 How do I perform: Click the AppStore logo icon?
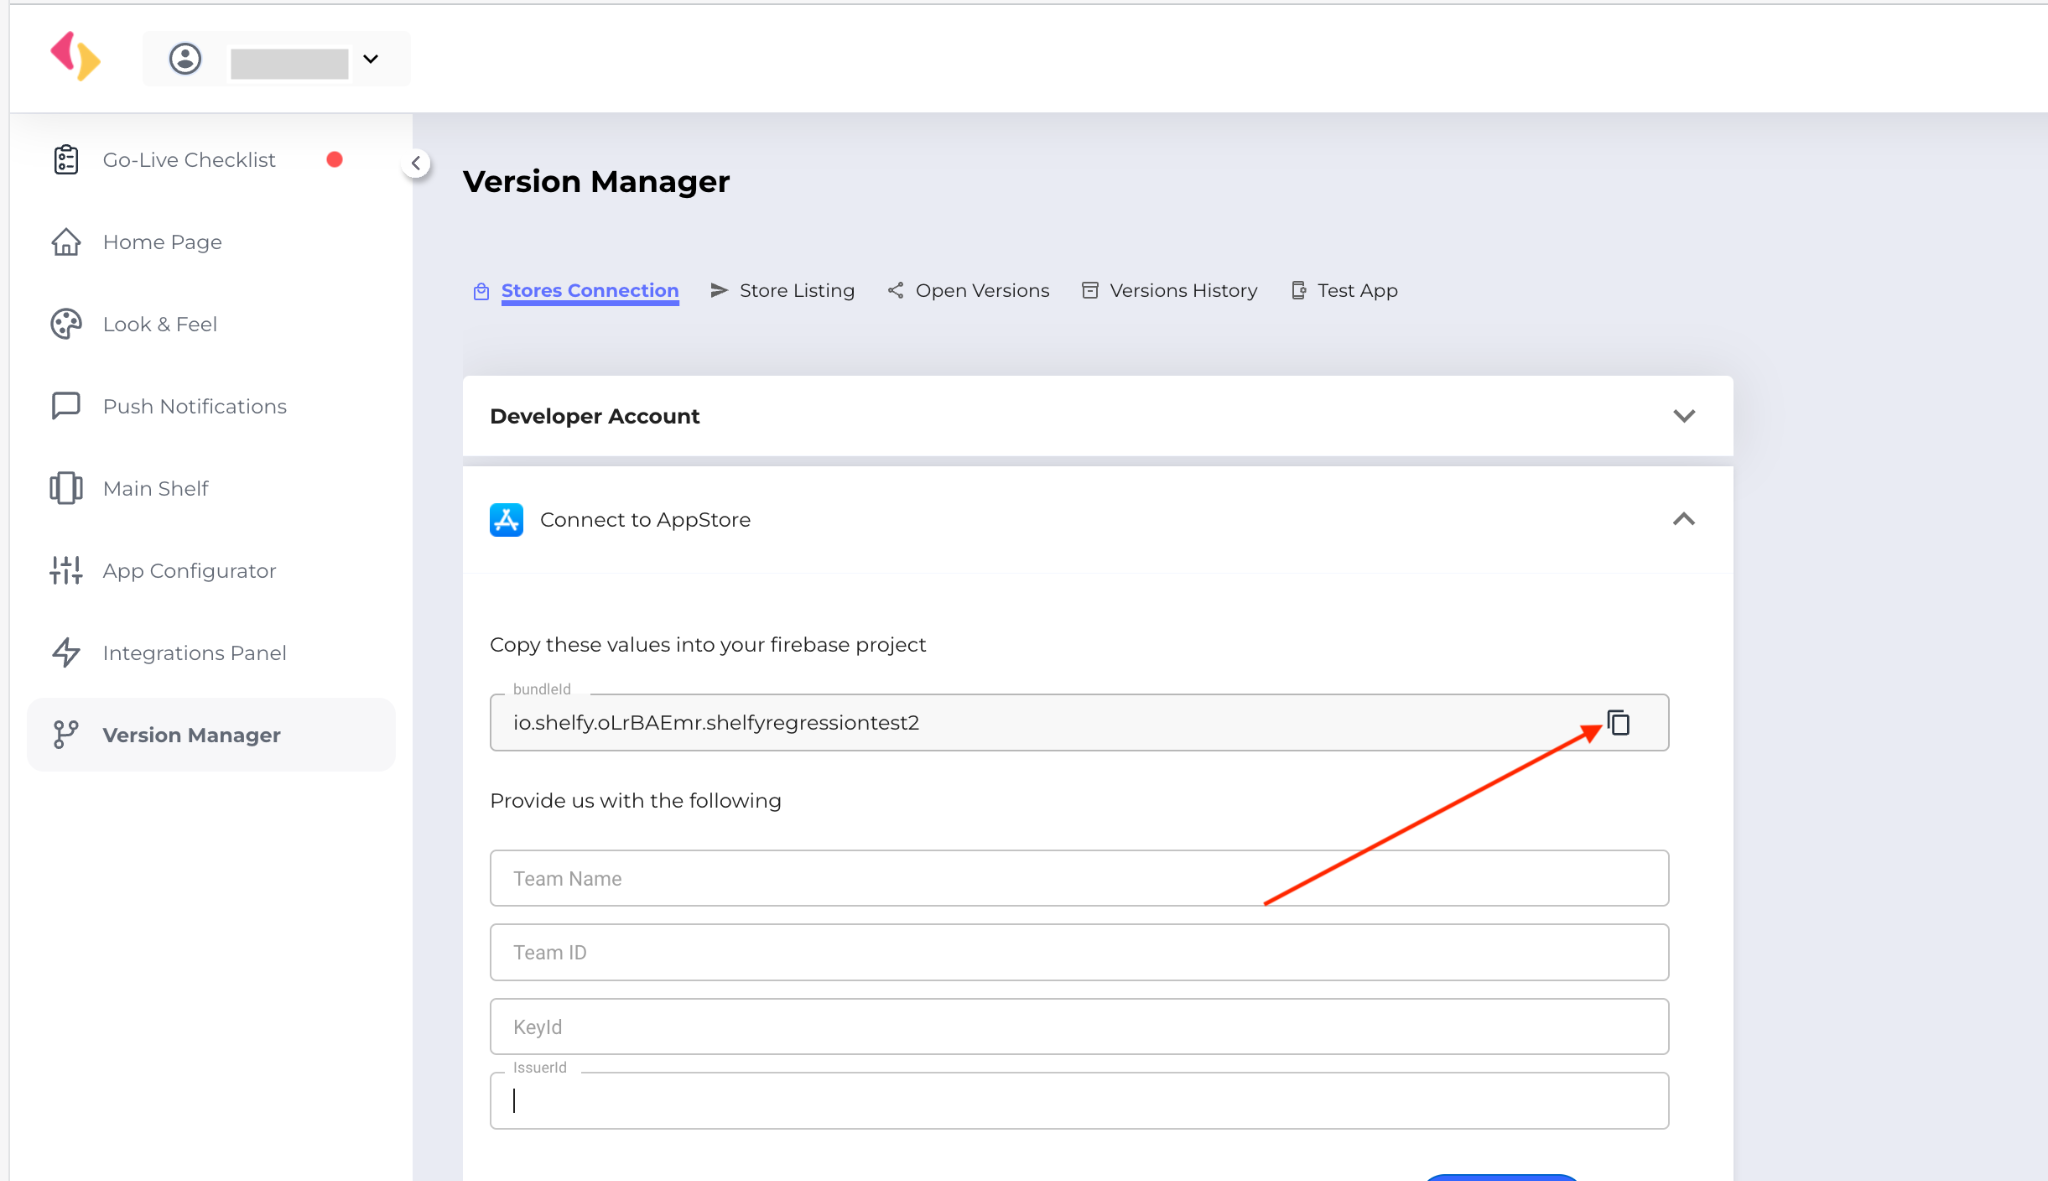tap(506, 520)
